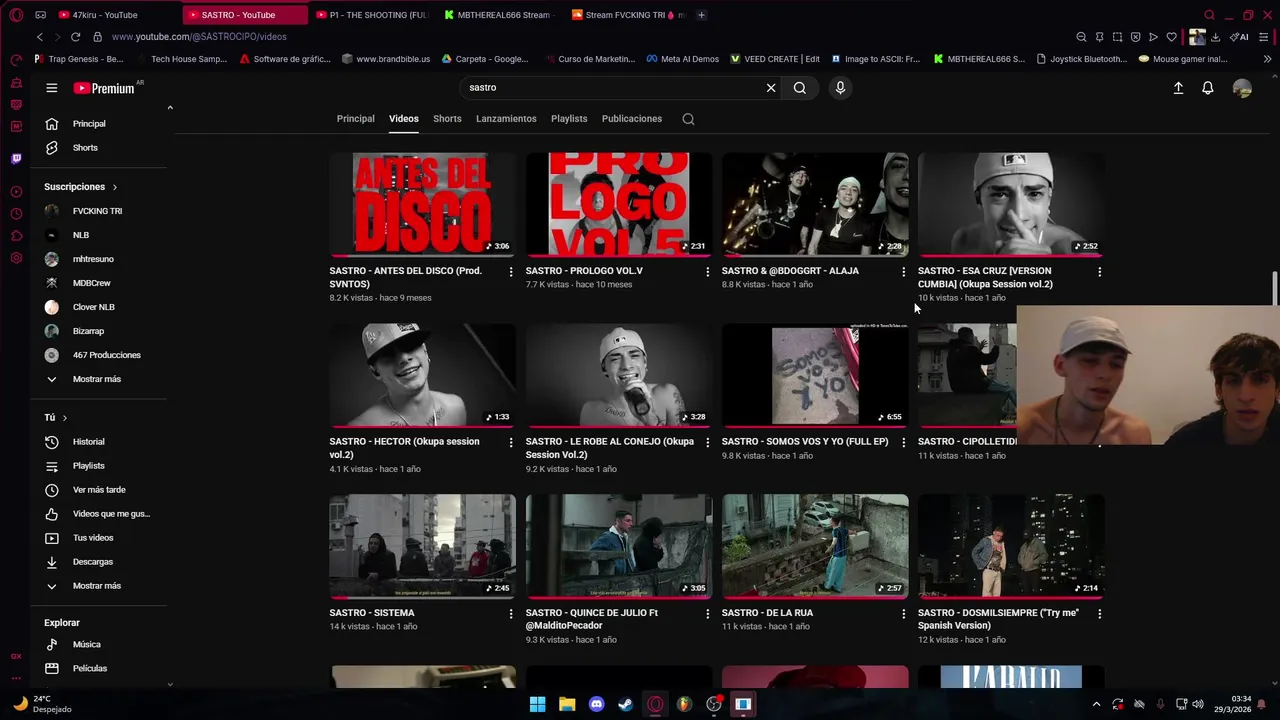
Task: Open a new browser tab with plus
Action: [x=701, y=15]
